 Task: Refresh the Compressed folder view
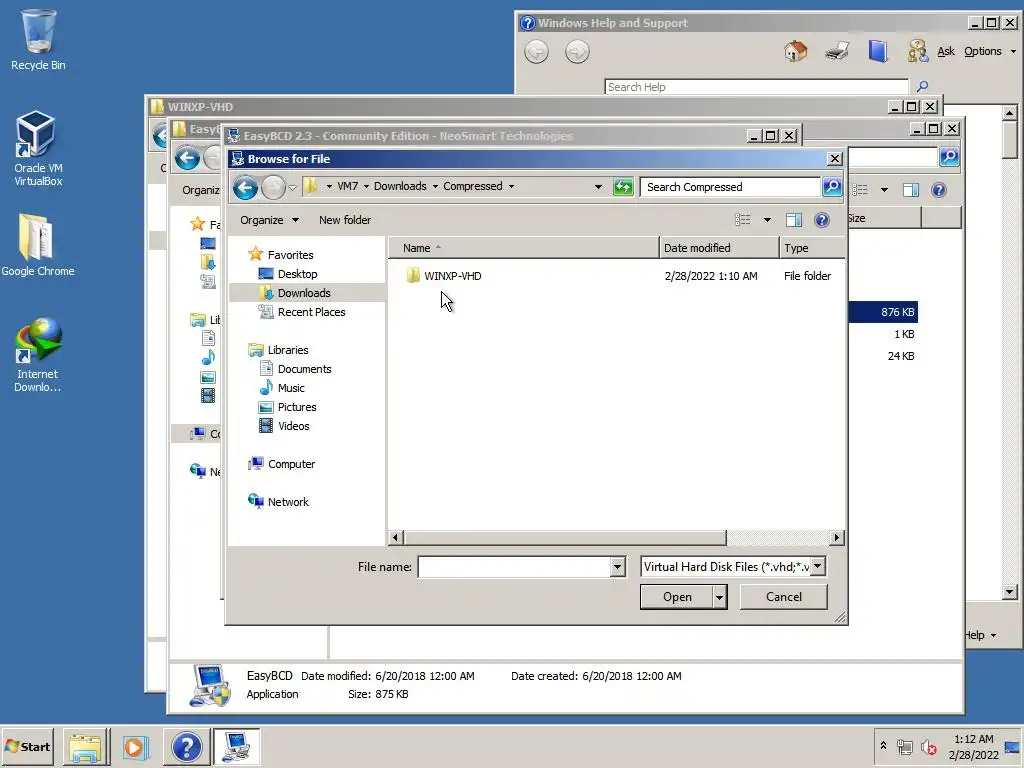pos(623,187)
